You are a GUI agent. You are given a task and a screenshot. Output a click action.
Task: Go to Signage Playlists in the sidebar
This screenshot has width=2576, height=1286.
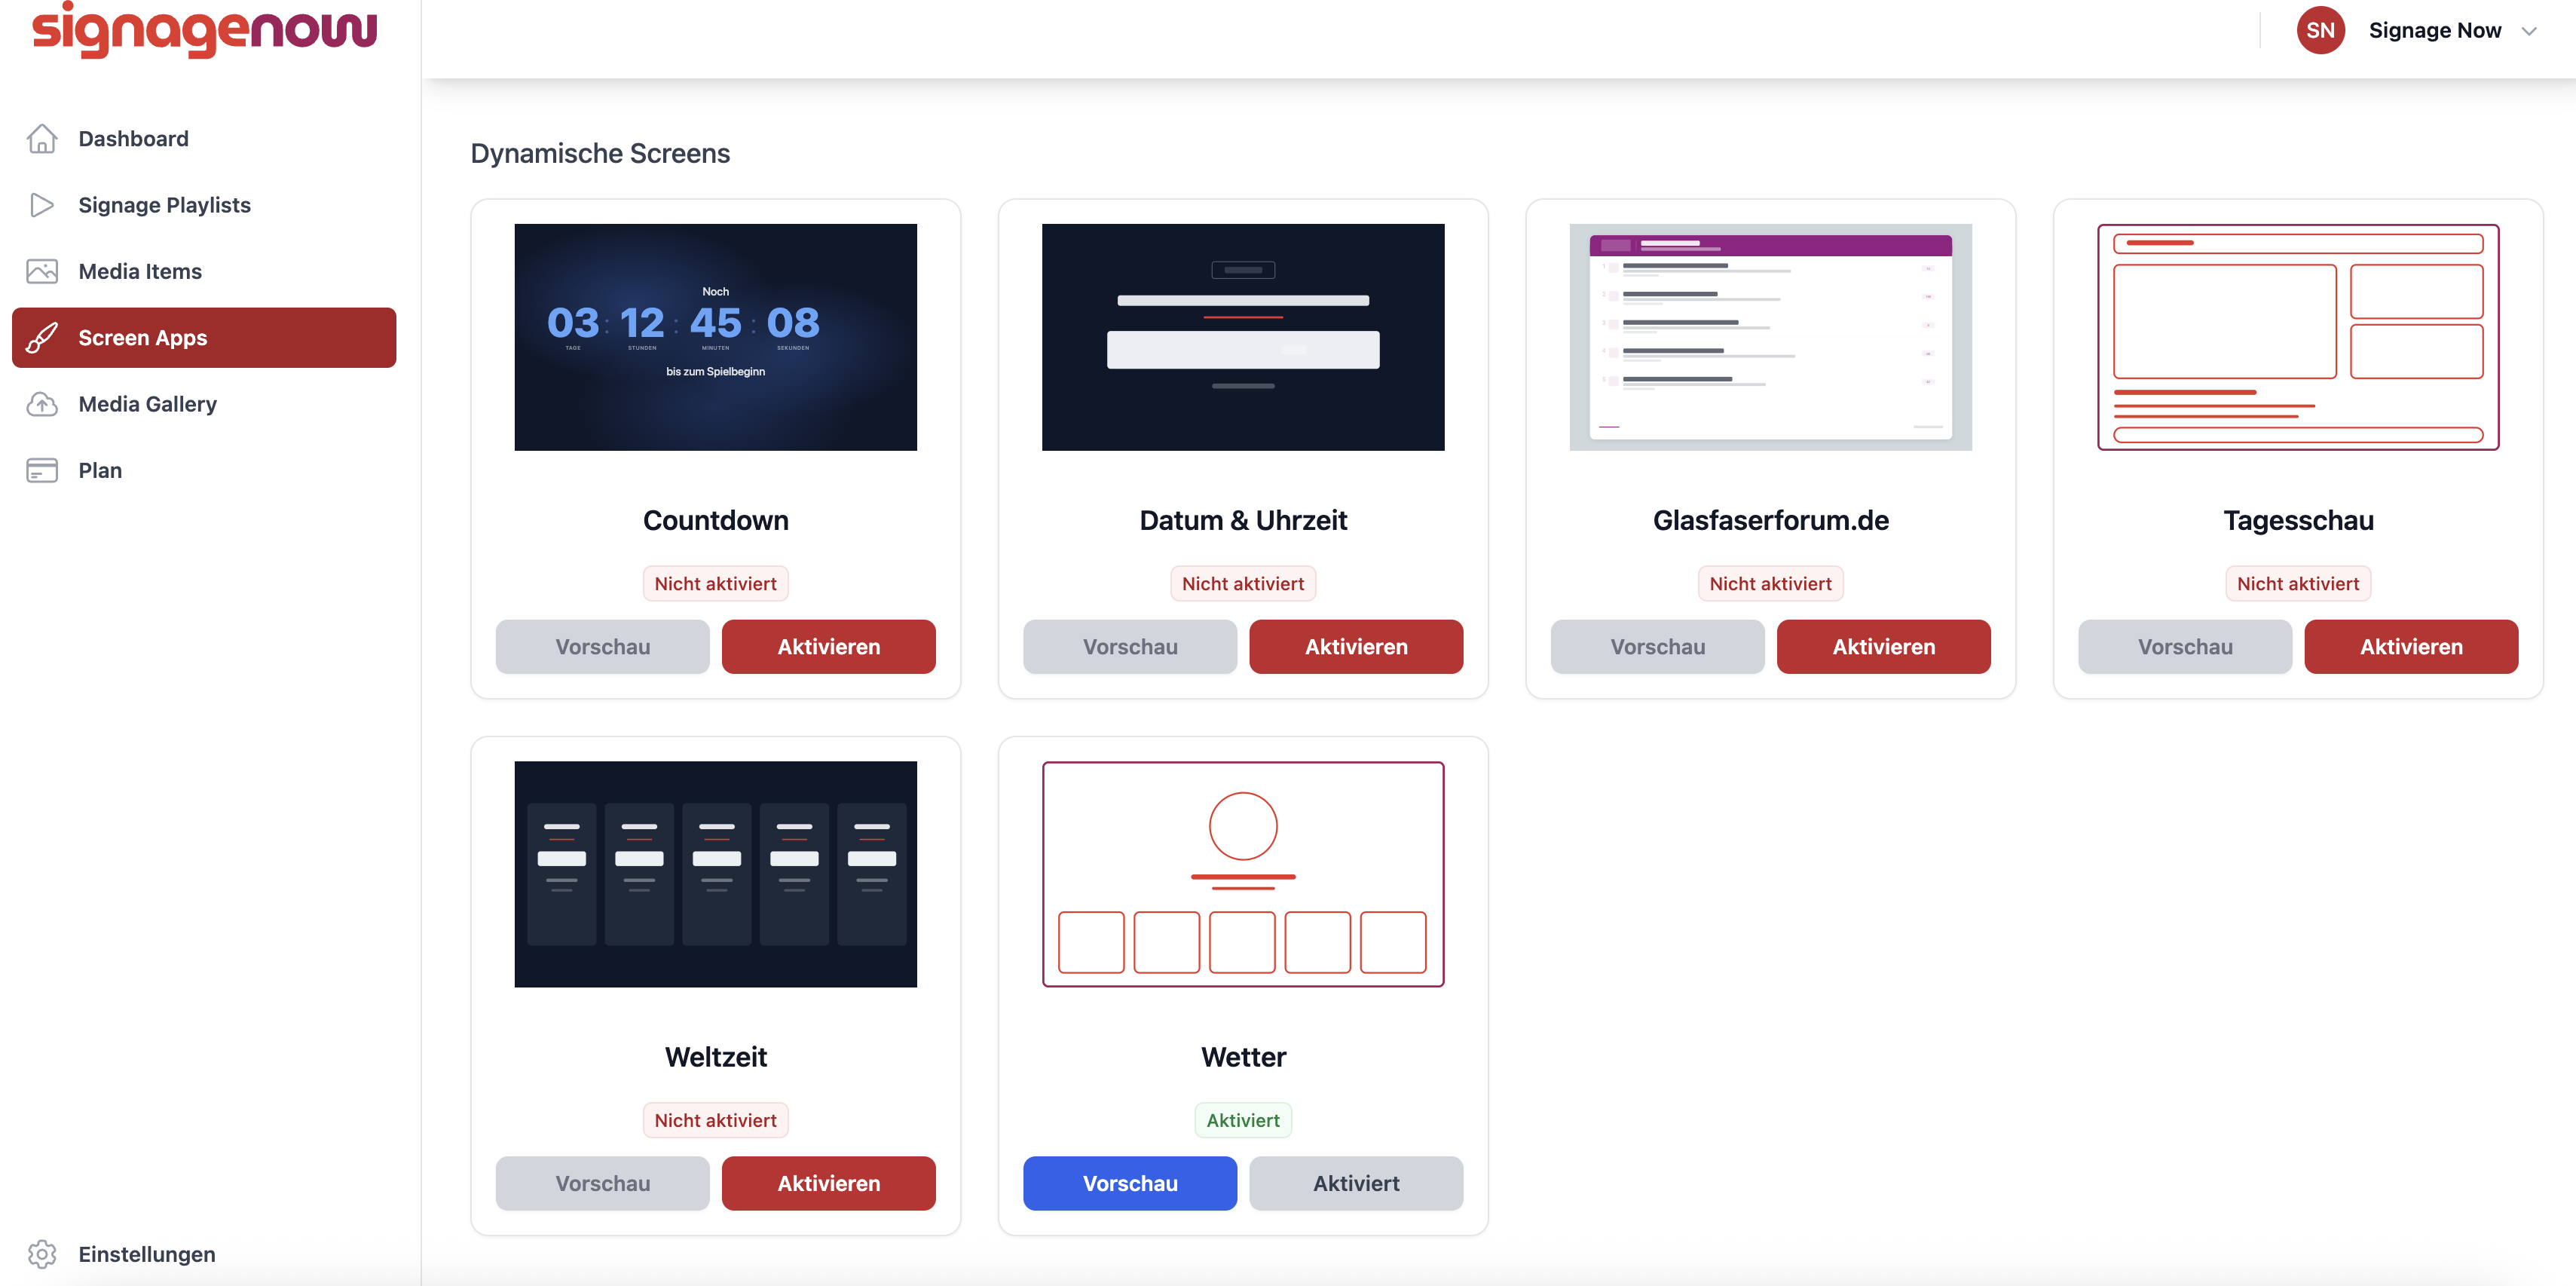tap(164, 205)
